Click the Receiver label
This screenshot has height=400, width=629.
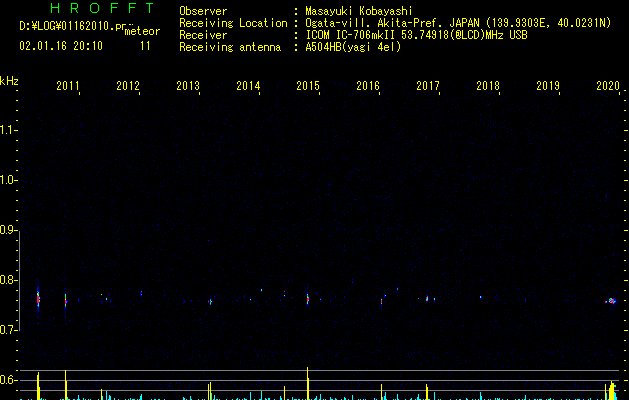(203, 35)
